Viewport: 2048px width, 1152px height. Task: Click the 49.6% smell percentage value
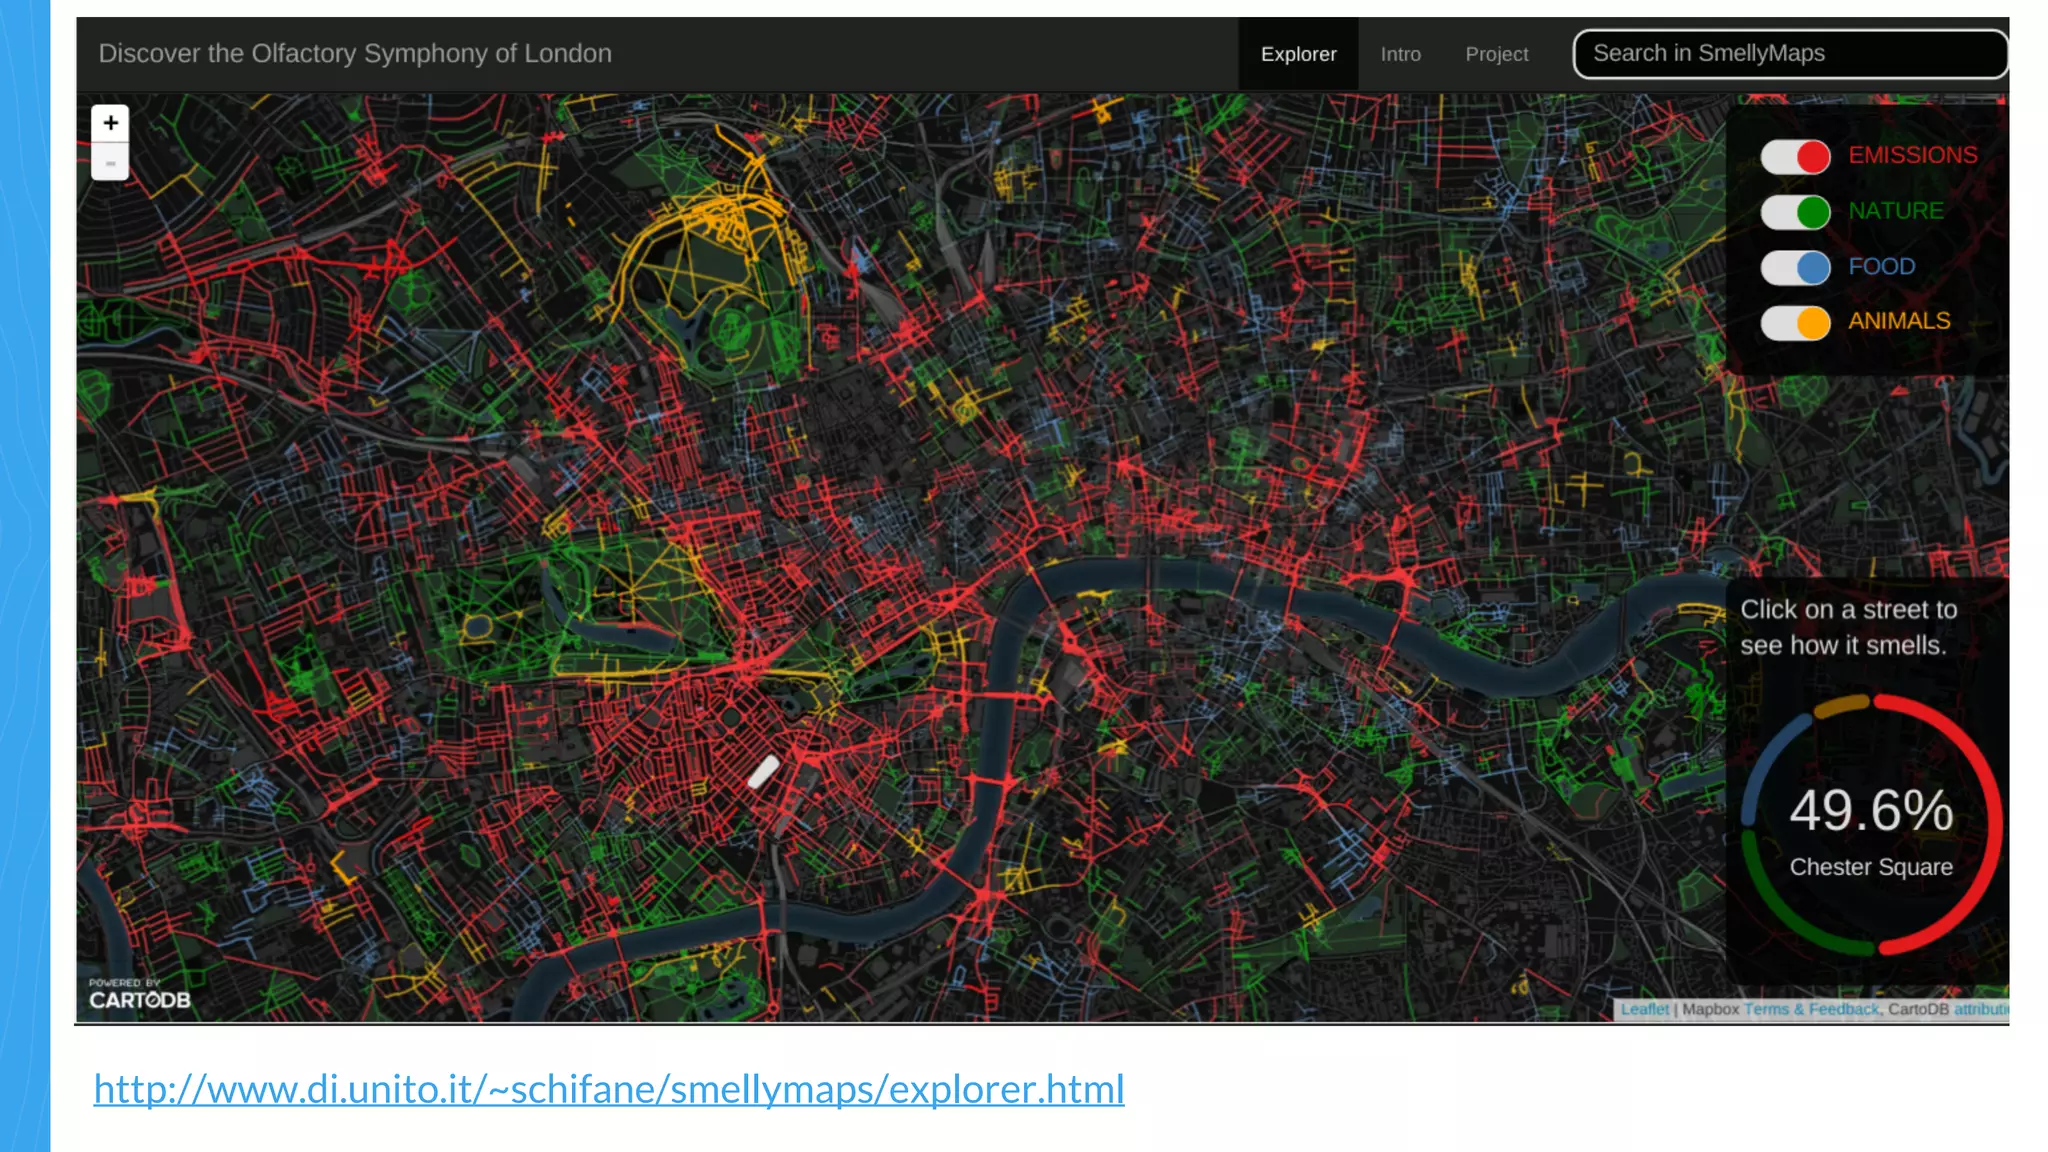coord(1871,810)
